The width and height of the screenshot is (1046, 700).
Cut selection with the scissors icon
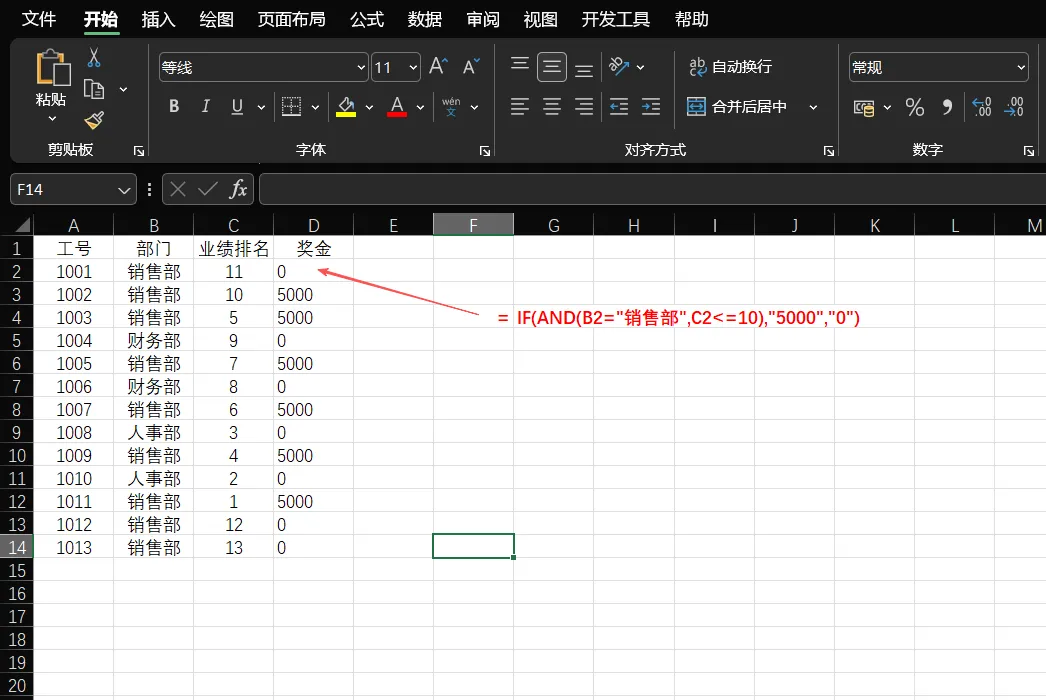click(x=94, y=58)
